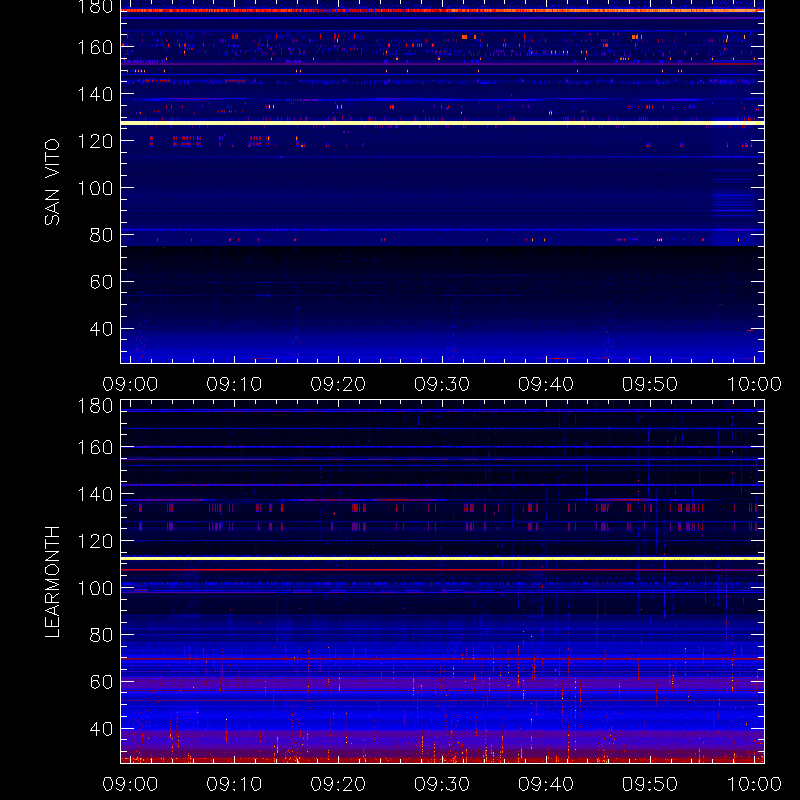
Task: Pick the 09:40 time label under San Vito plot
Action: [x=546, y=384]
